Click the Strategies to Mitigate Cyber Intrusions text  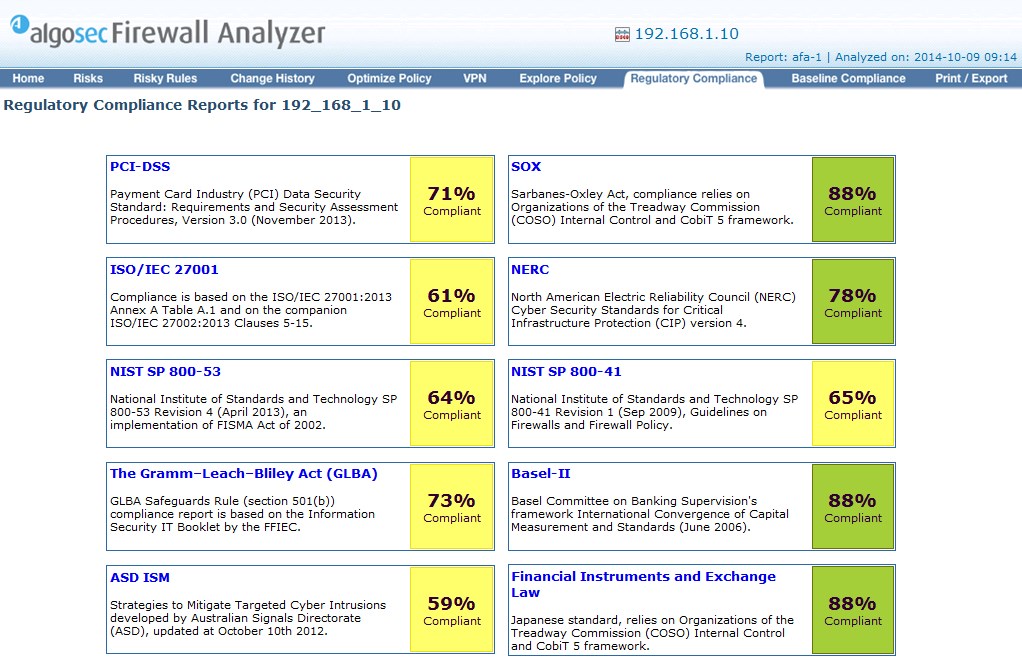pyautogui.click(x=248, y=618)
